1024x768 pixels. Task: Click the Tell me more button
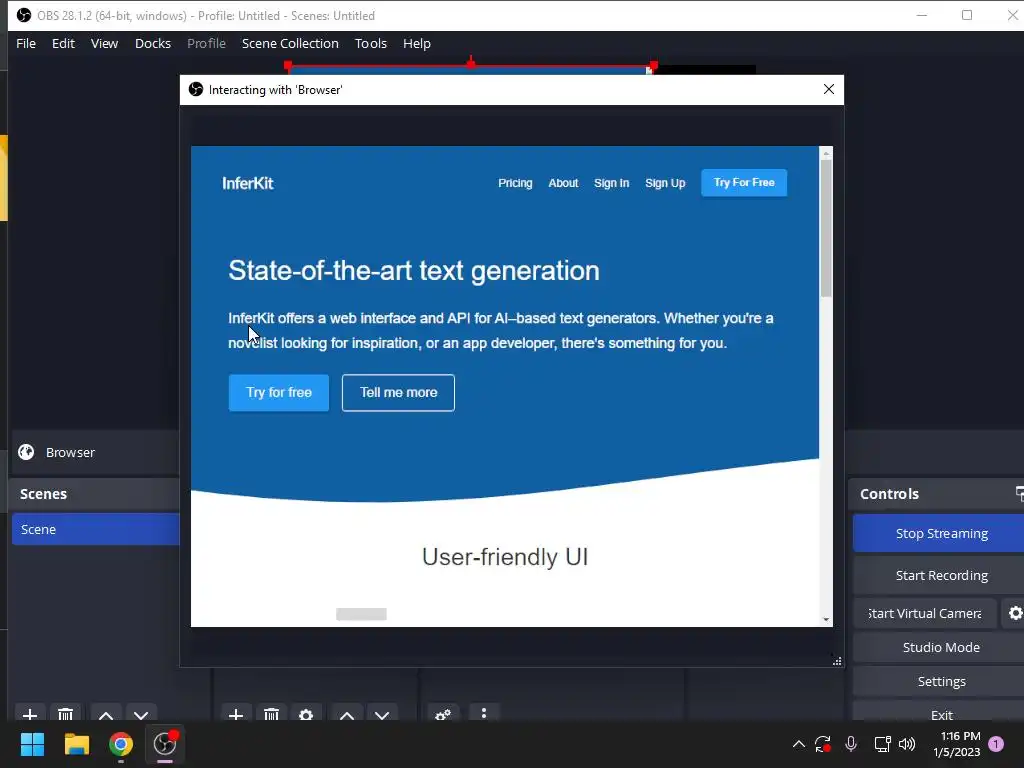398,392
